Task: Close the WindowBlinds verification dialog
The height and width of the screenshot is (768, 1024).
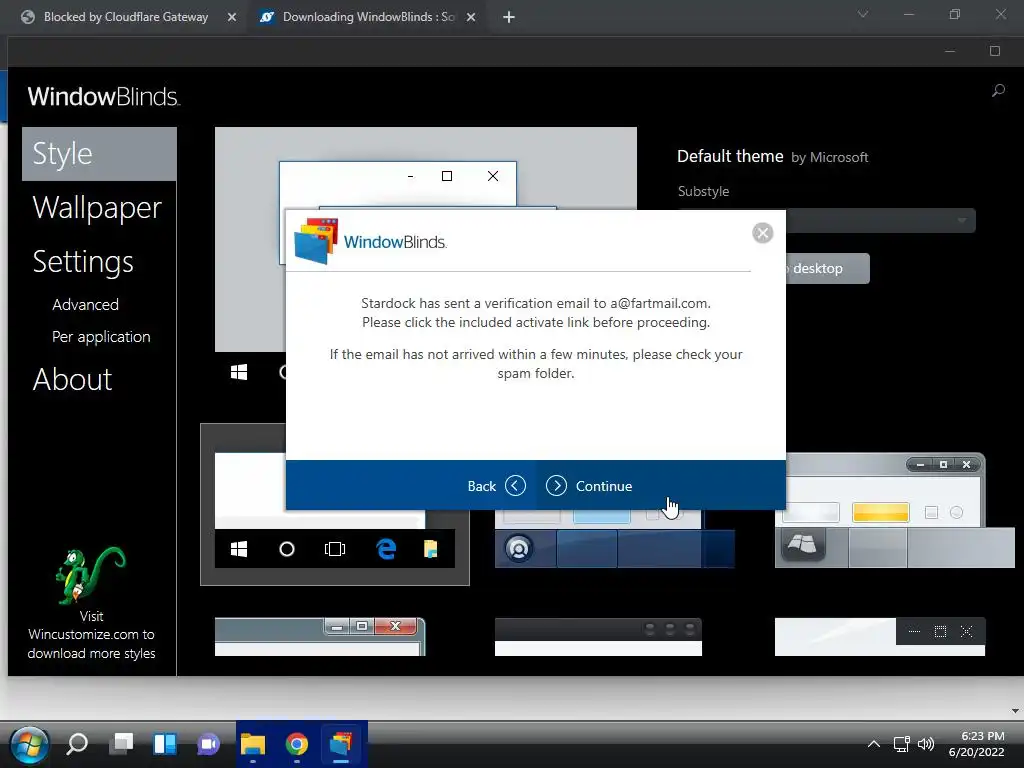Action: tap(762, 233)
